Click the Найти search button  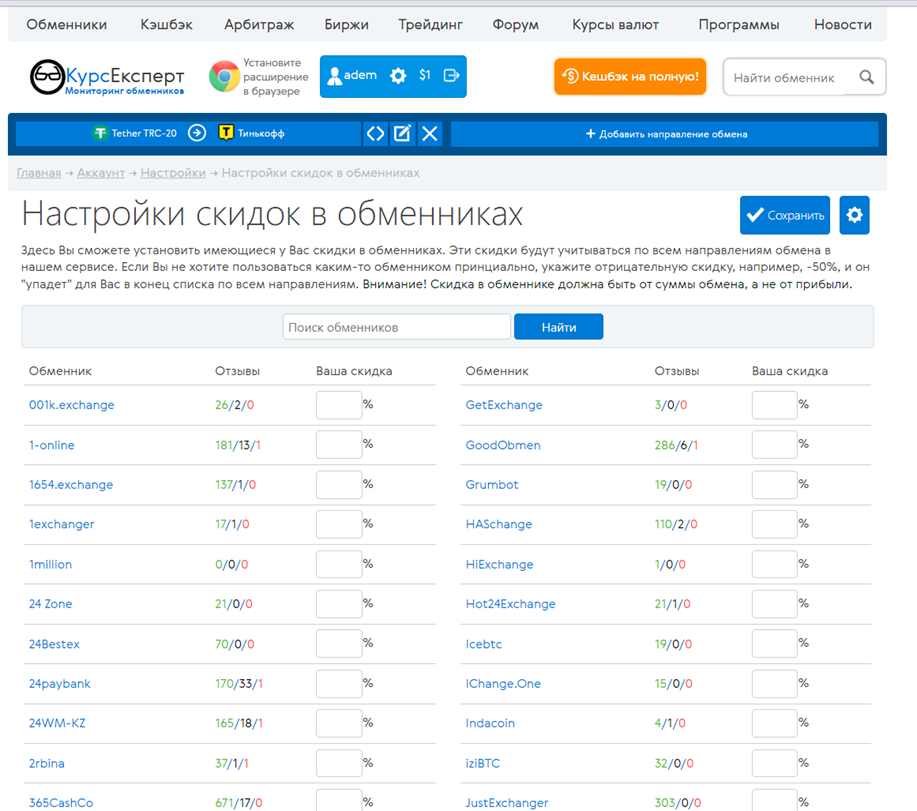559,327
